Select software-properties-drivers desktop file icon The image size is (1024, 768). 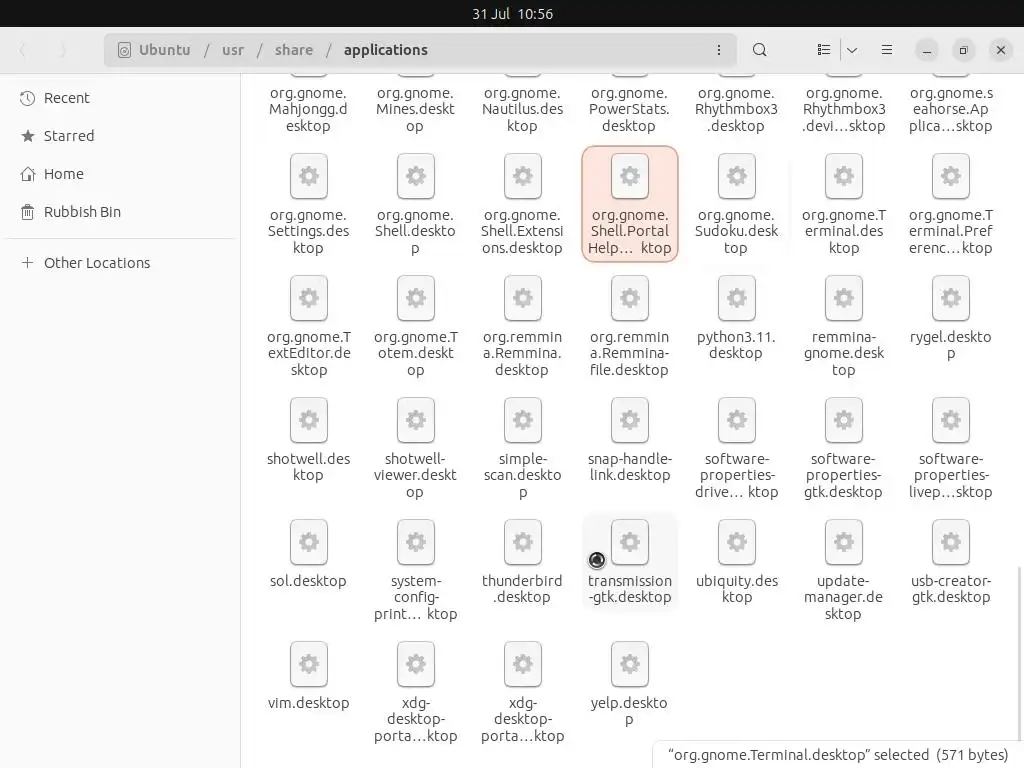(x=737, y=421)
